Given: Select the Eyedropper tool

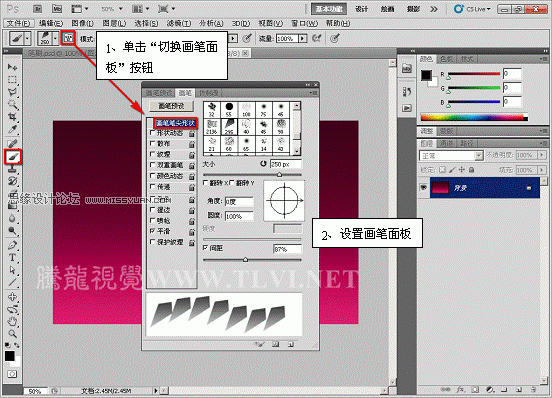Looking at the screenshot, I should tap(12, 129).
